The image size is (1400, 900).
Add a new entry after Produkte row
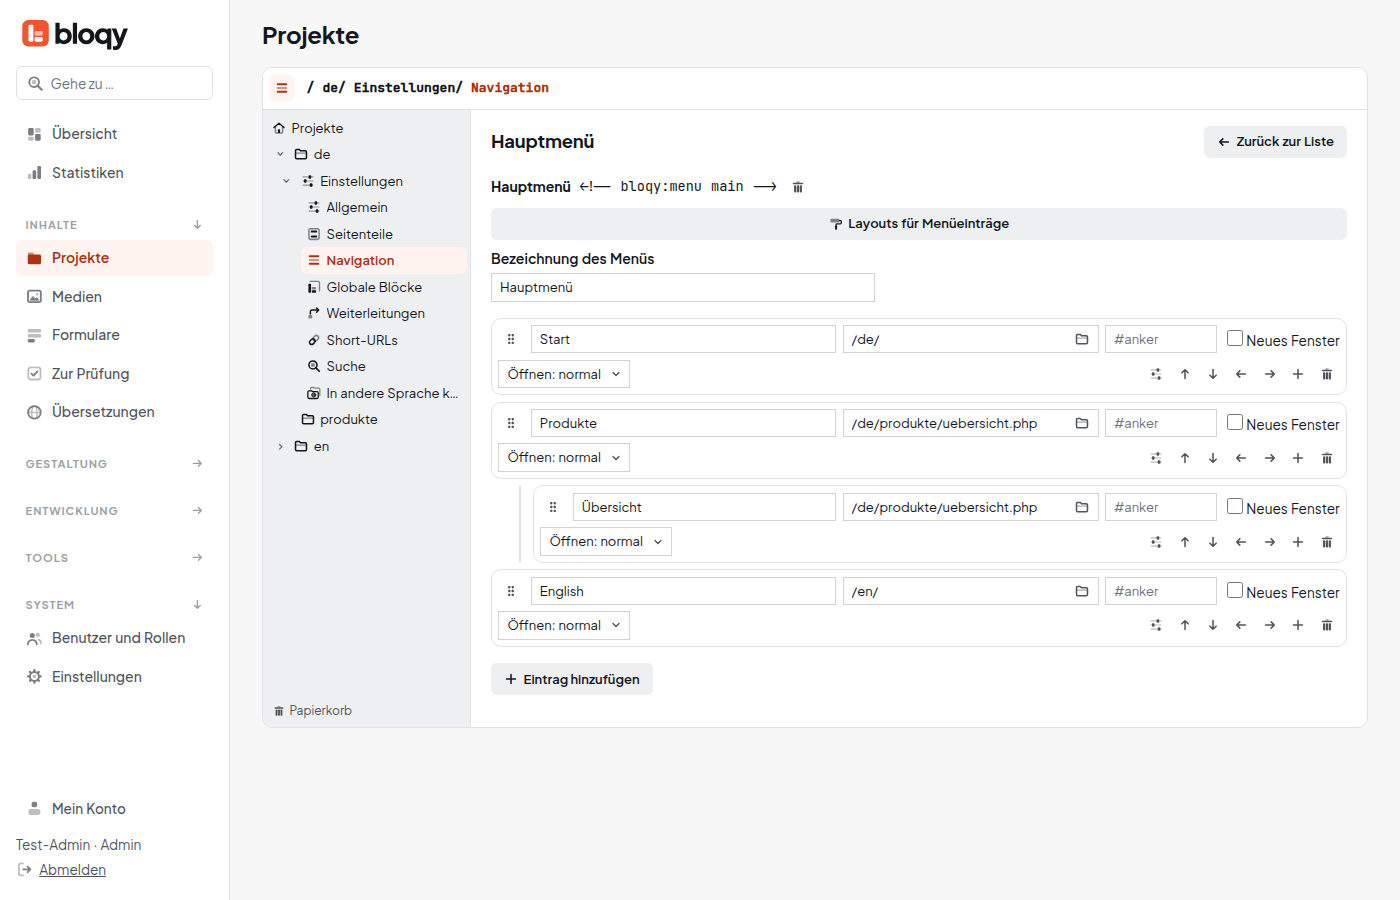(1298, 458)
